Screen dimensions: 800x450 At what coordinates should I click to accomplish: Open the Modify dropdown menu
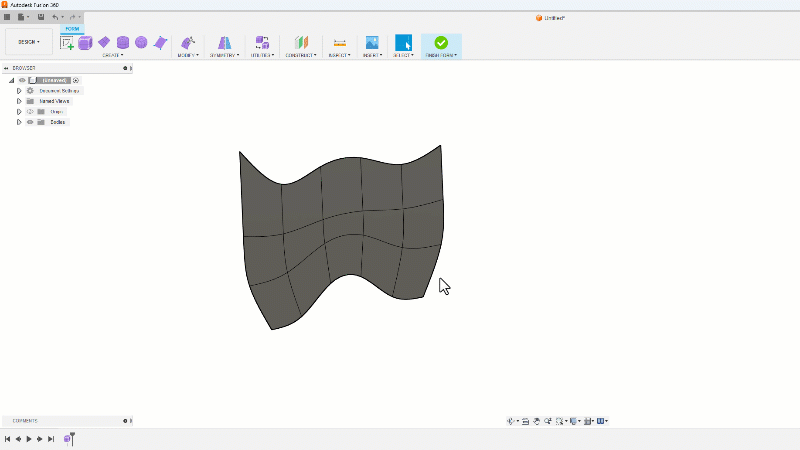click(x=187, y=55)
